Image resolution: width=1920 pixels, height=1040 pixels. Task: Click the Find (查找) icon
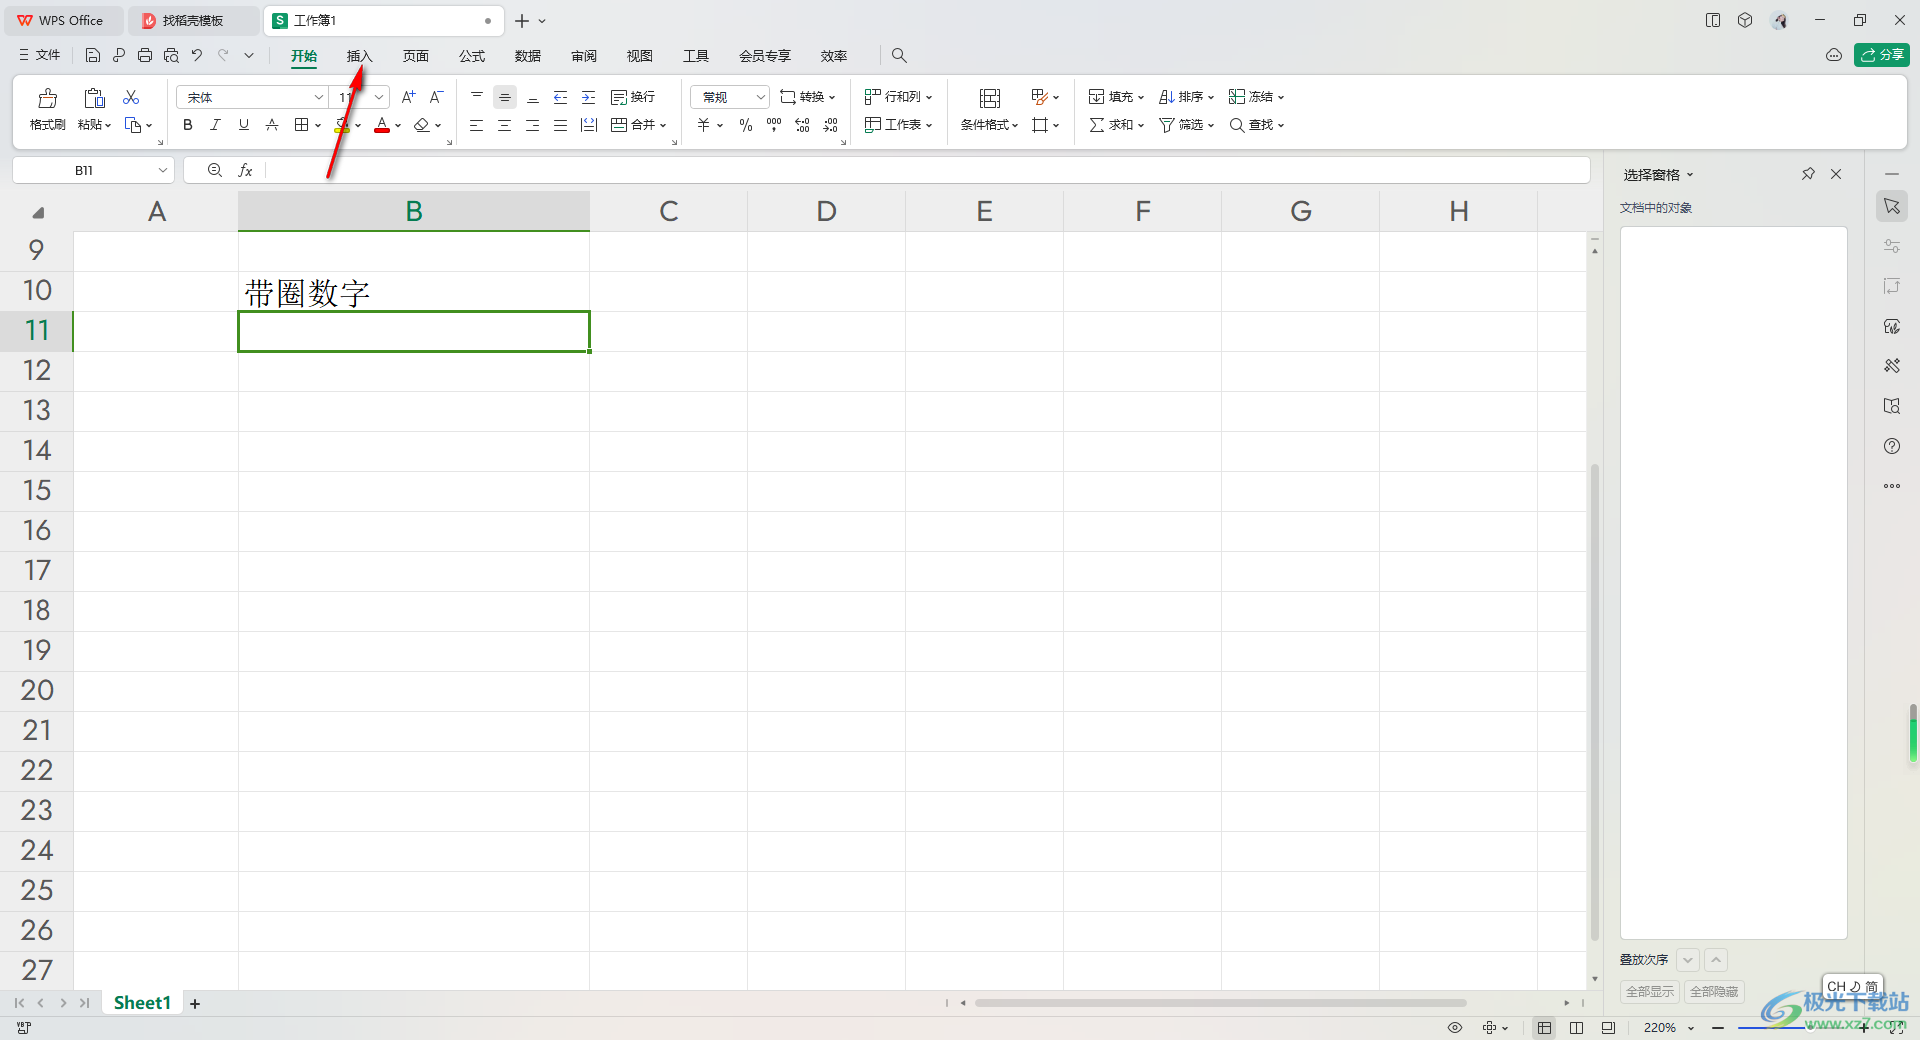(x=1237, y=125)
